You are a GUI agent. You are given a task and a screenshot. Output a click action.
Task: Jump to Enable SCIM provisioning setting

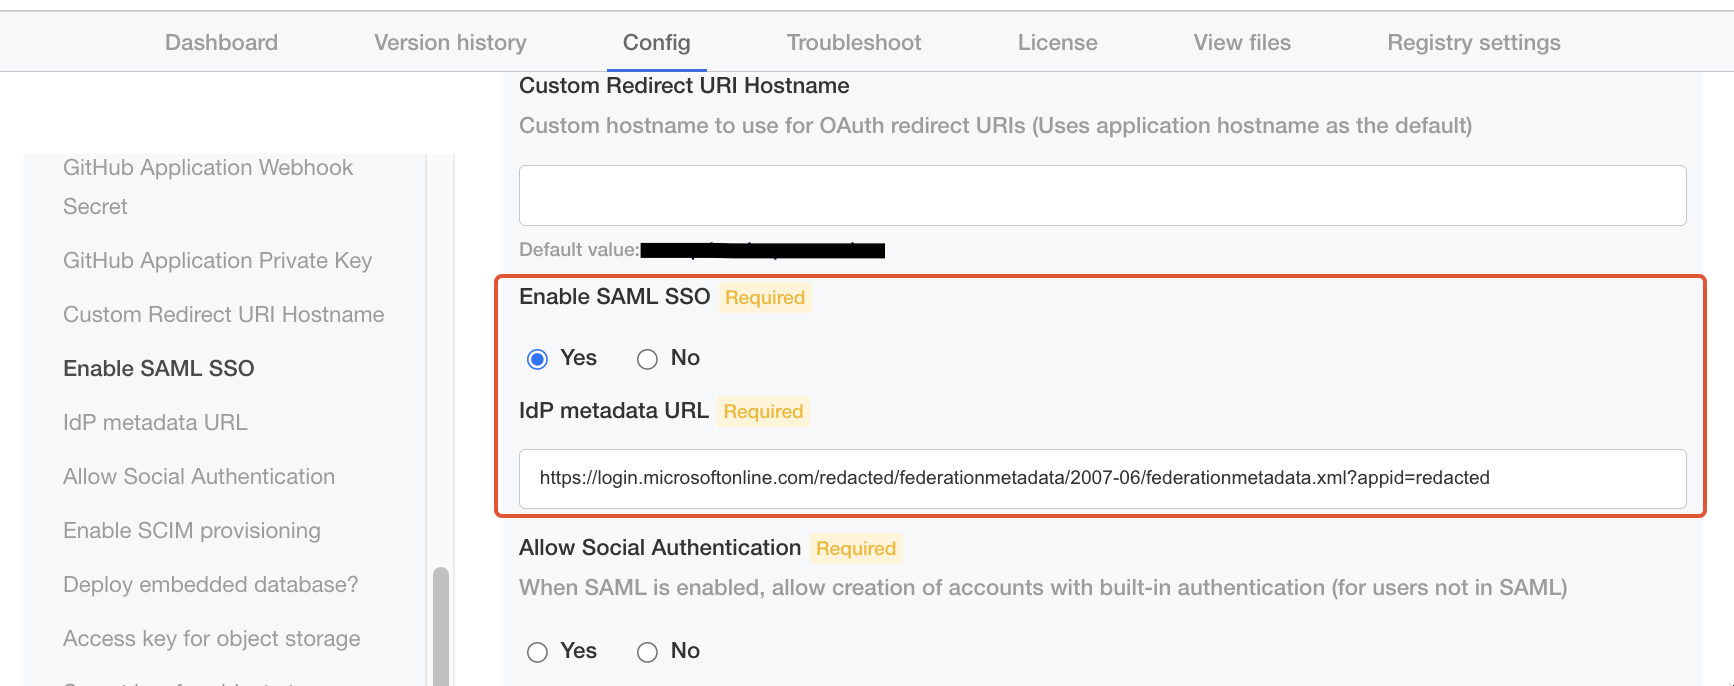tap(191, 531)
